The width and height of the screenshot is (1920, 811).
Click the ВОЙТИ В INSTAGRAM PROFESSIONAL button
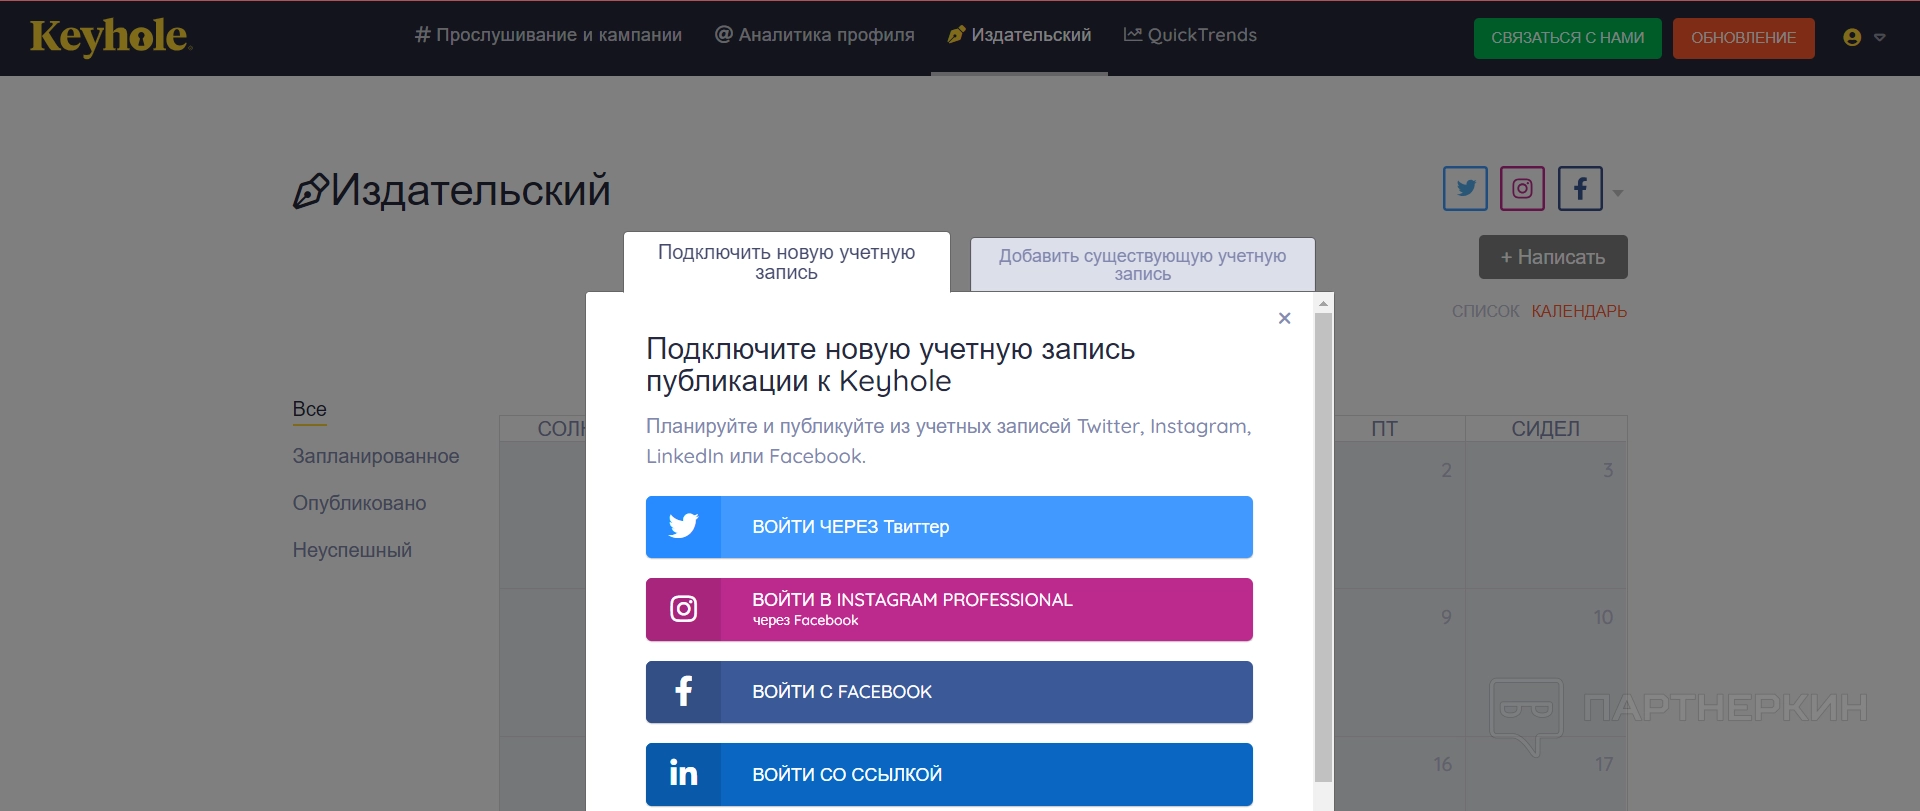[x=949, y=609]
